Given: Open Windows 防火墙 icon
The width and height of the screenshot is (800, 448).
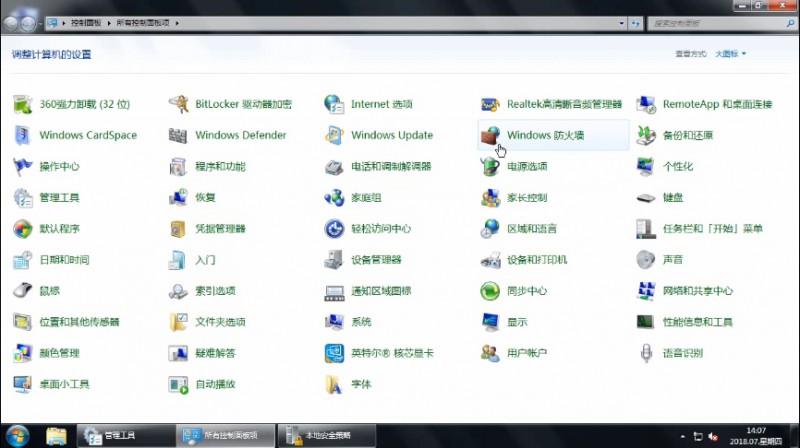Looking at the screenshot, I should (490, 135).
